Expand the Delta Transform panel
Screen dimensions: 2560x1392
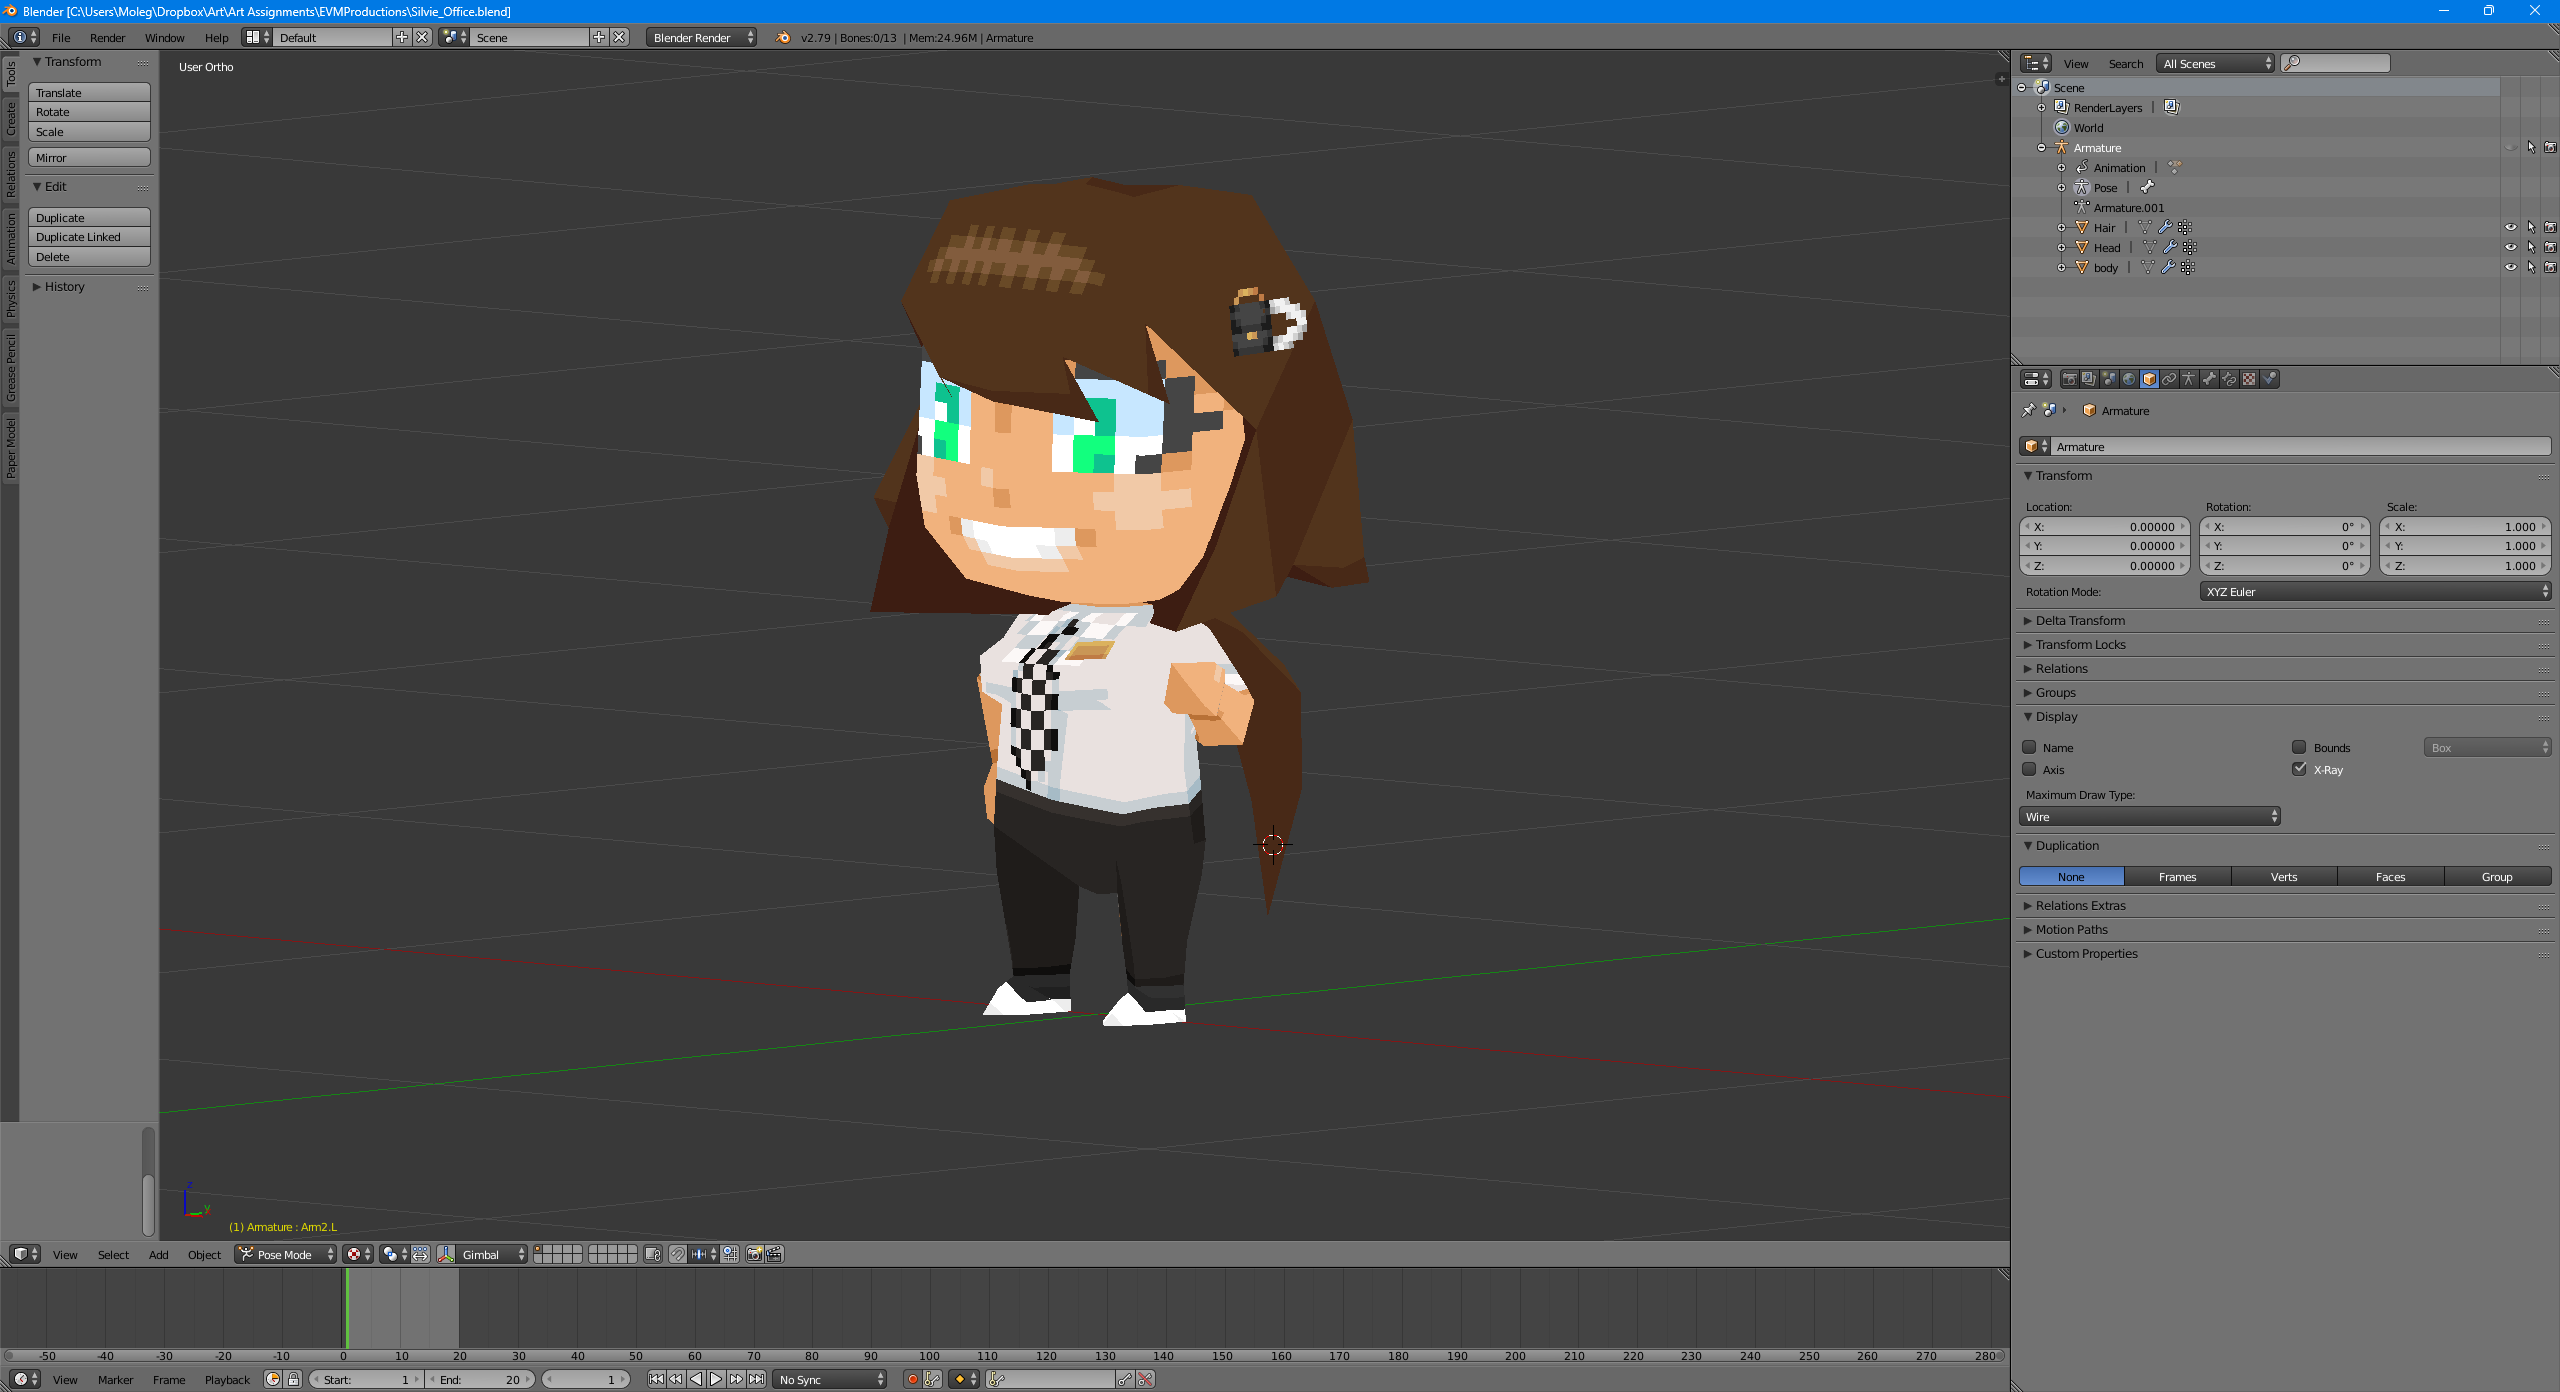2080,620
